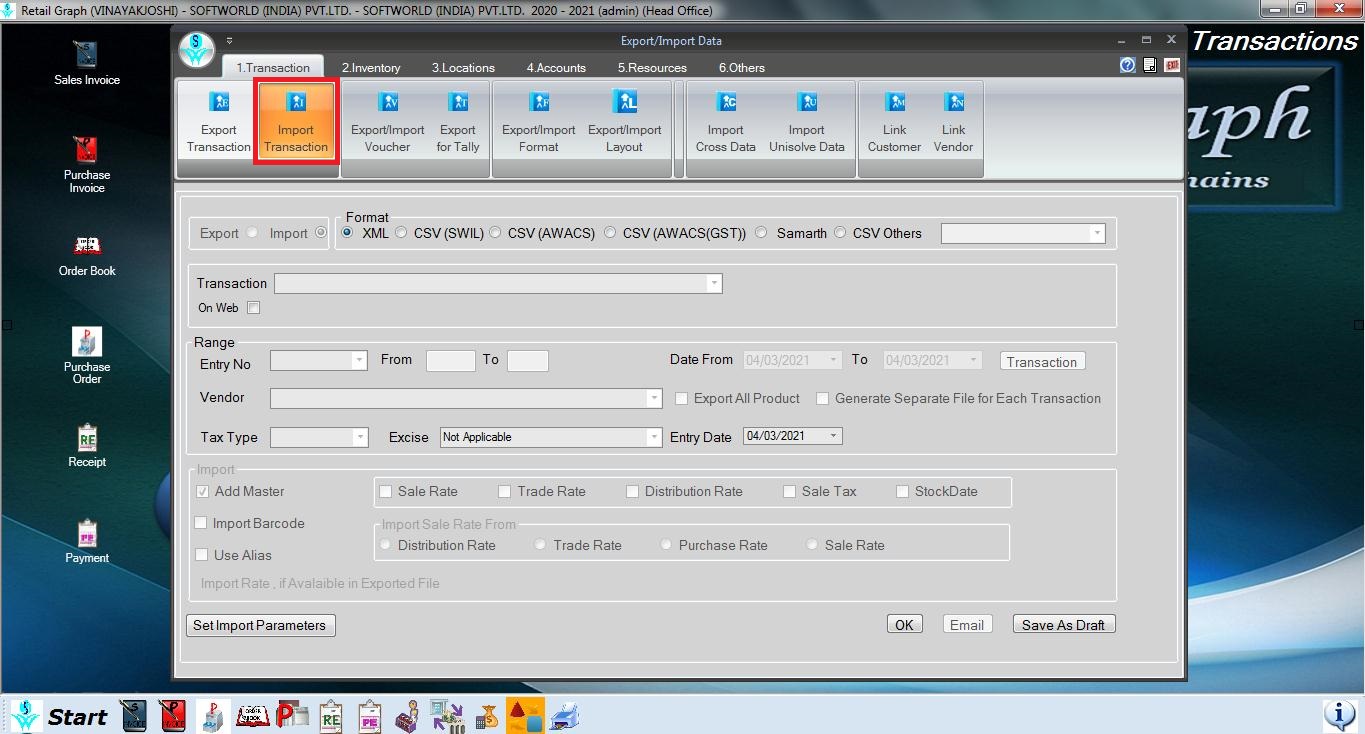This screenshot has width=1365, height=734.
Task: Open the Entry No dropdown
Action: [360, 360]
